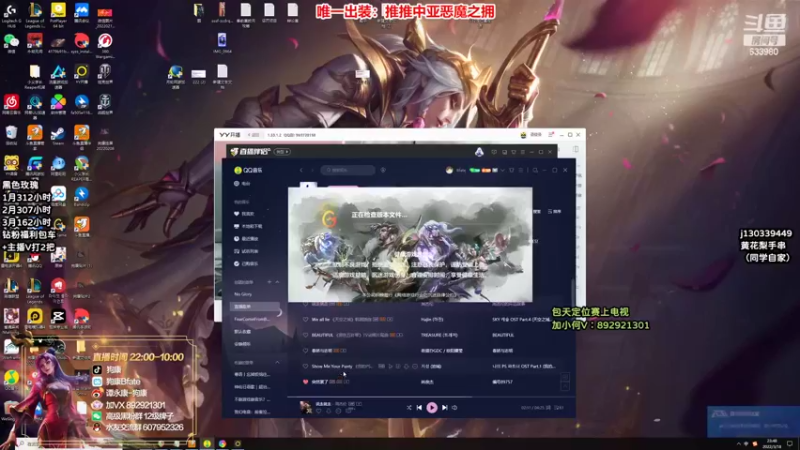The width and height of the screenshot is (800, 450).
Task: Click the QQ Music icon in the taskbar
Action: [207, 443]
